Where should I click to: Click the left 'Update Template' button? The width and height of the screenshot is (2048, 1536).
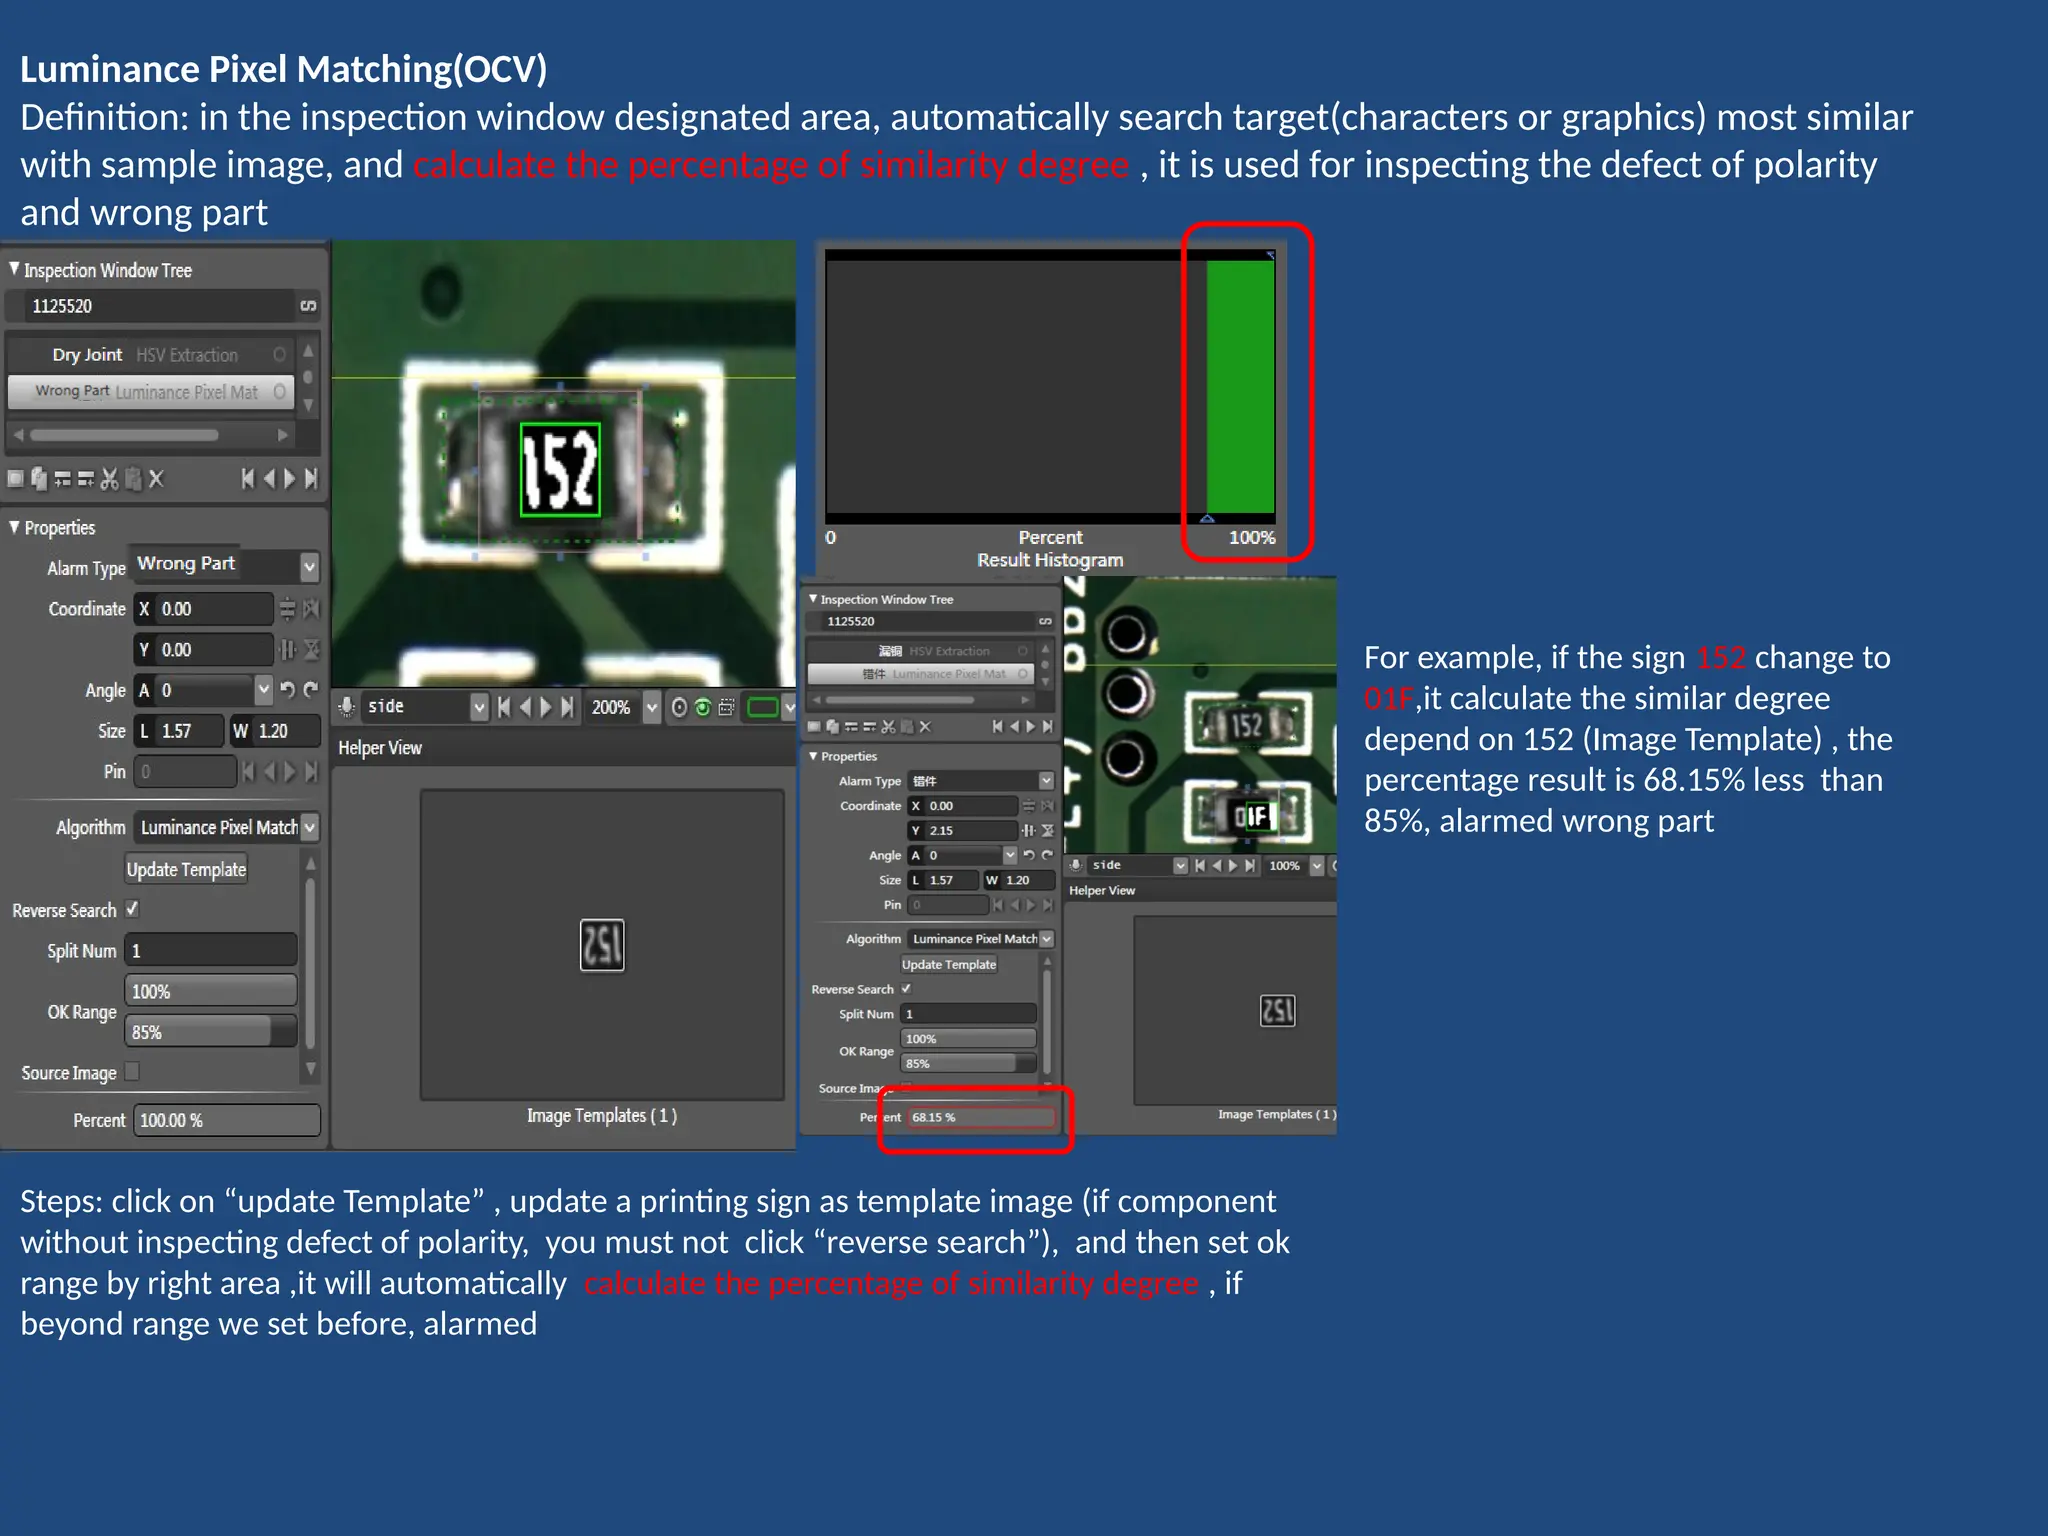click(x=186, y=869)
